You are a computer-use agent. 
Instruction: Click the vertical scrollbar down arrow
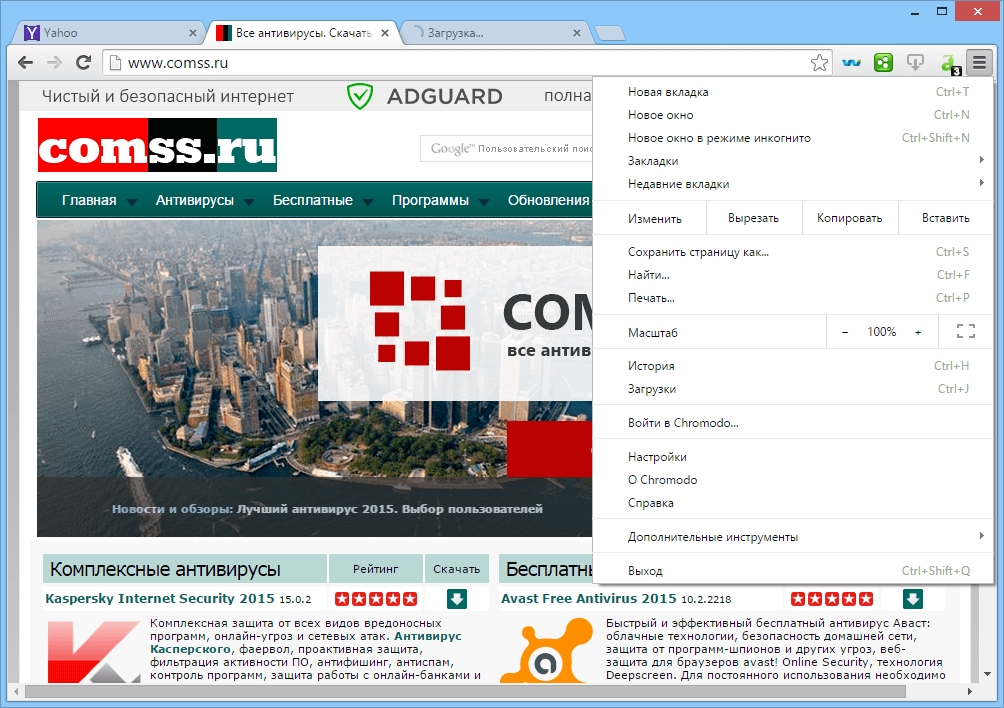987,674
